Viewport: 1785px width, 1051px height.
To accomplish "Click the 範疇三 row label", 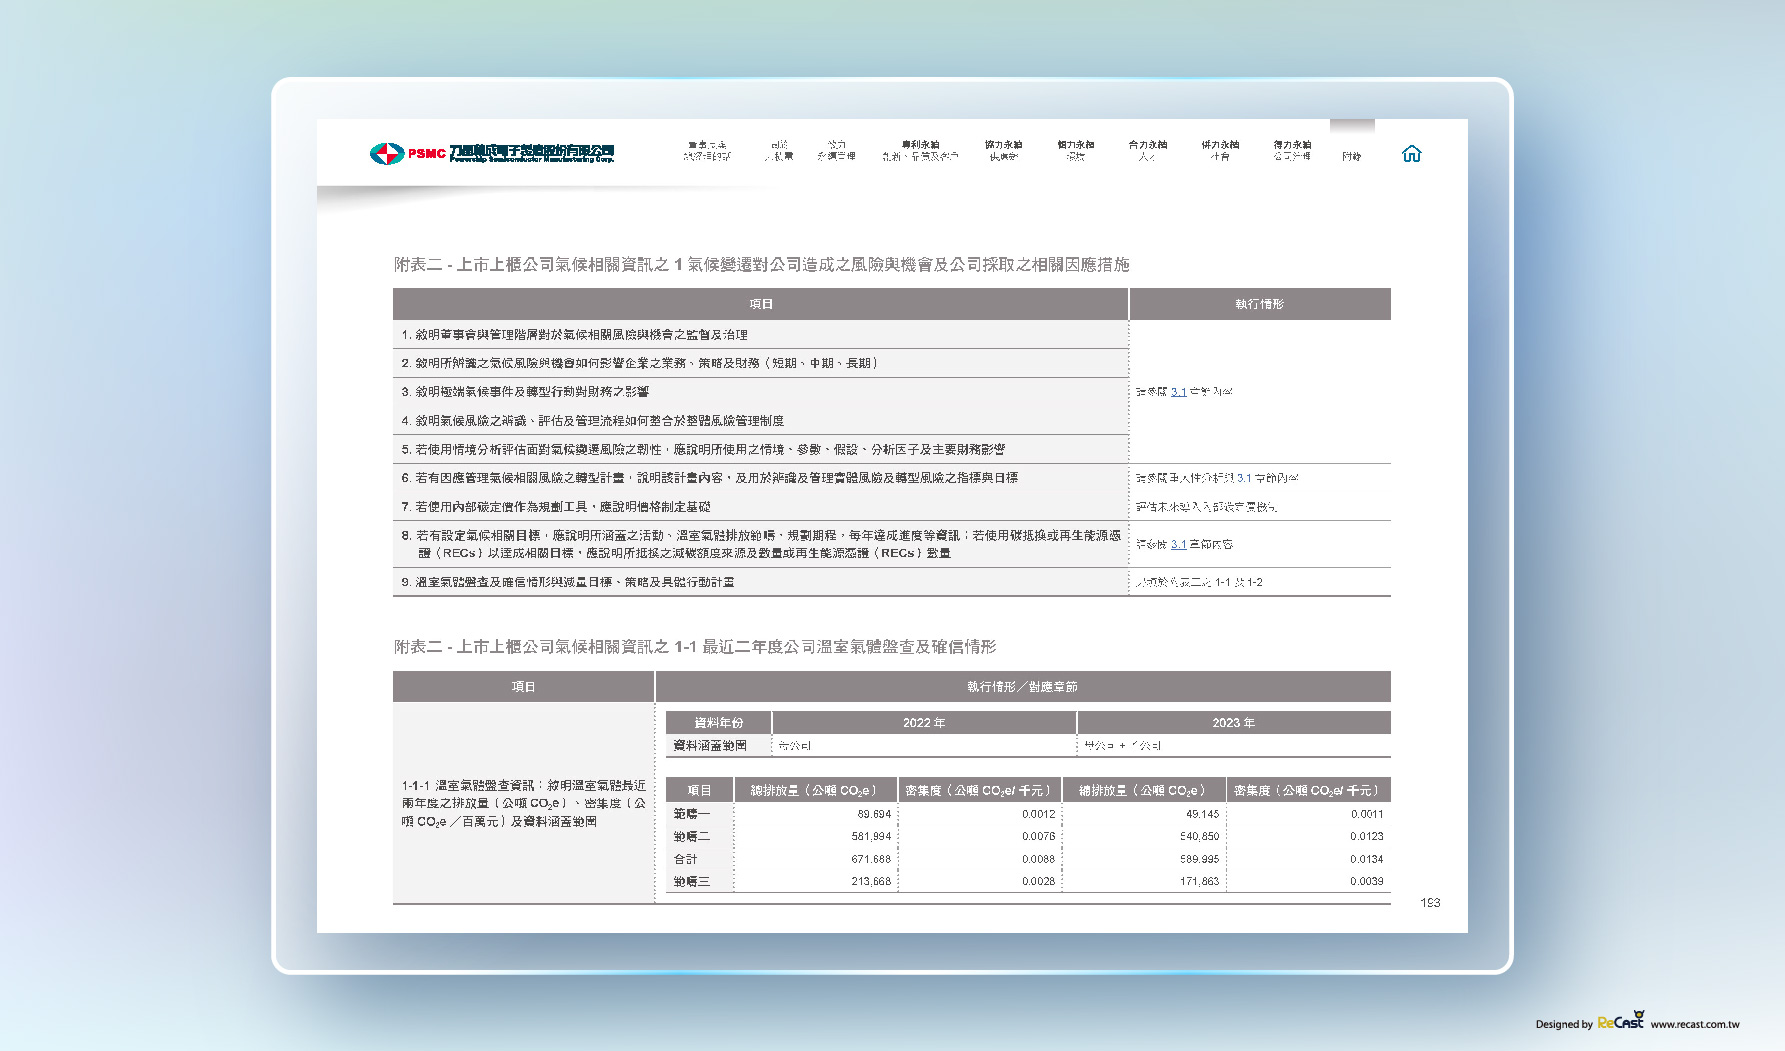I will pos(692,882).
